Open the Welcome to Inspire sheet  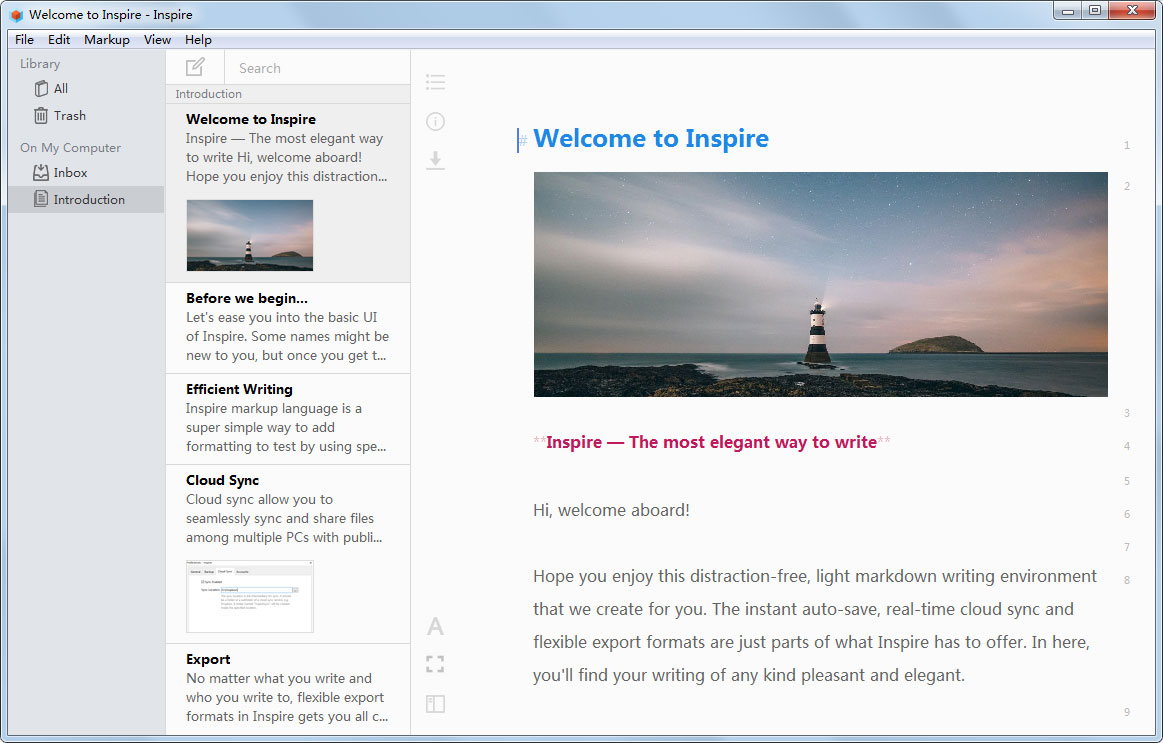pos(288,193)
